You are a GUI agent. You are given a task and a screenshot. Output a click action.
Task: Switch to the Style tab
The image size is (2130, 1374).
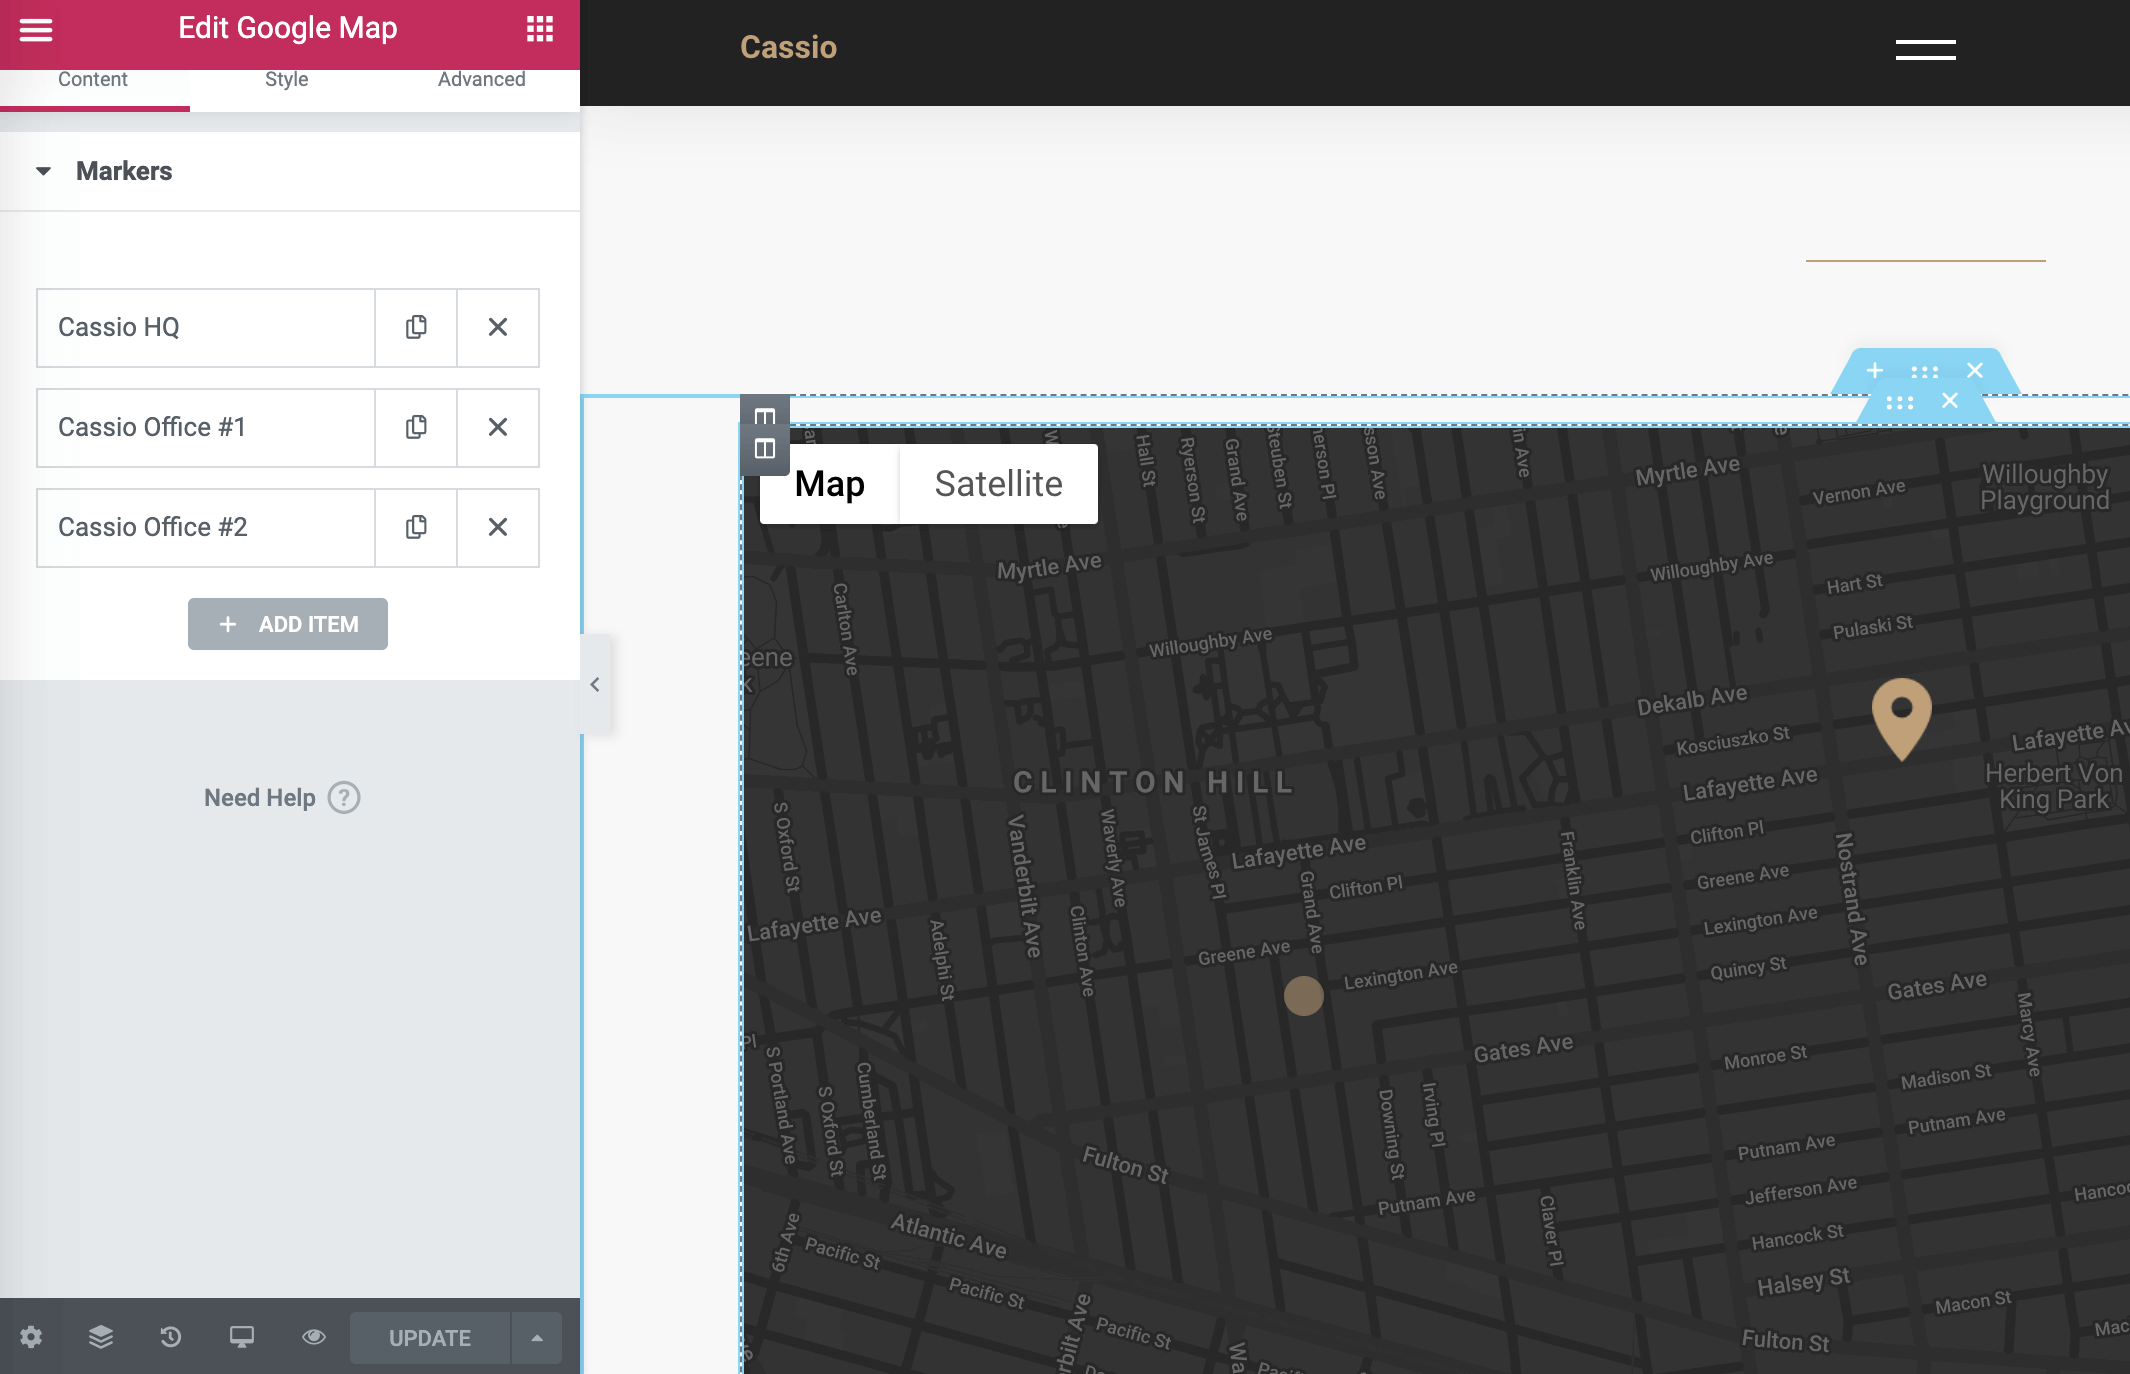pos(286,80)
